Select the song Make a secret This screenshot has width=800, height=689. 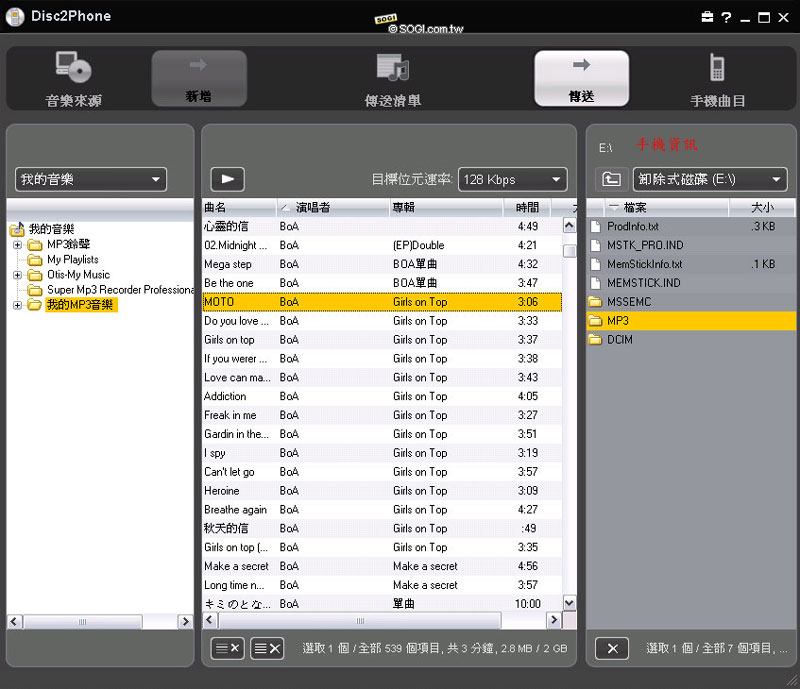382,567
